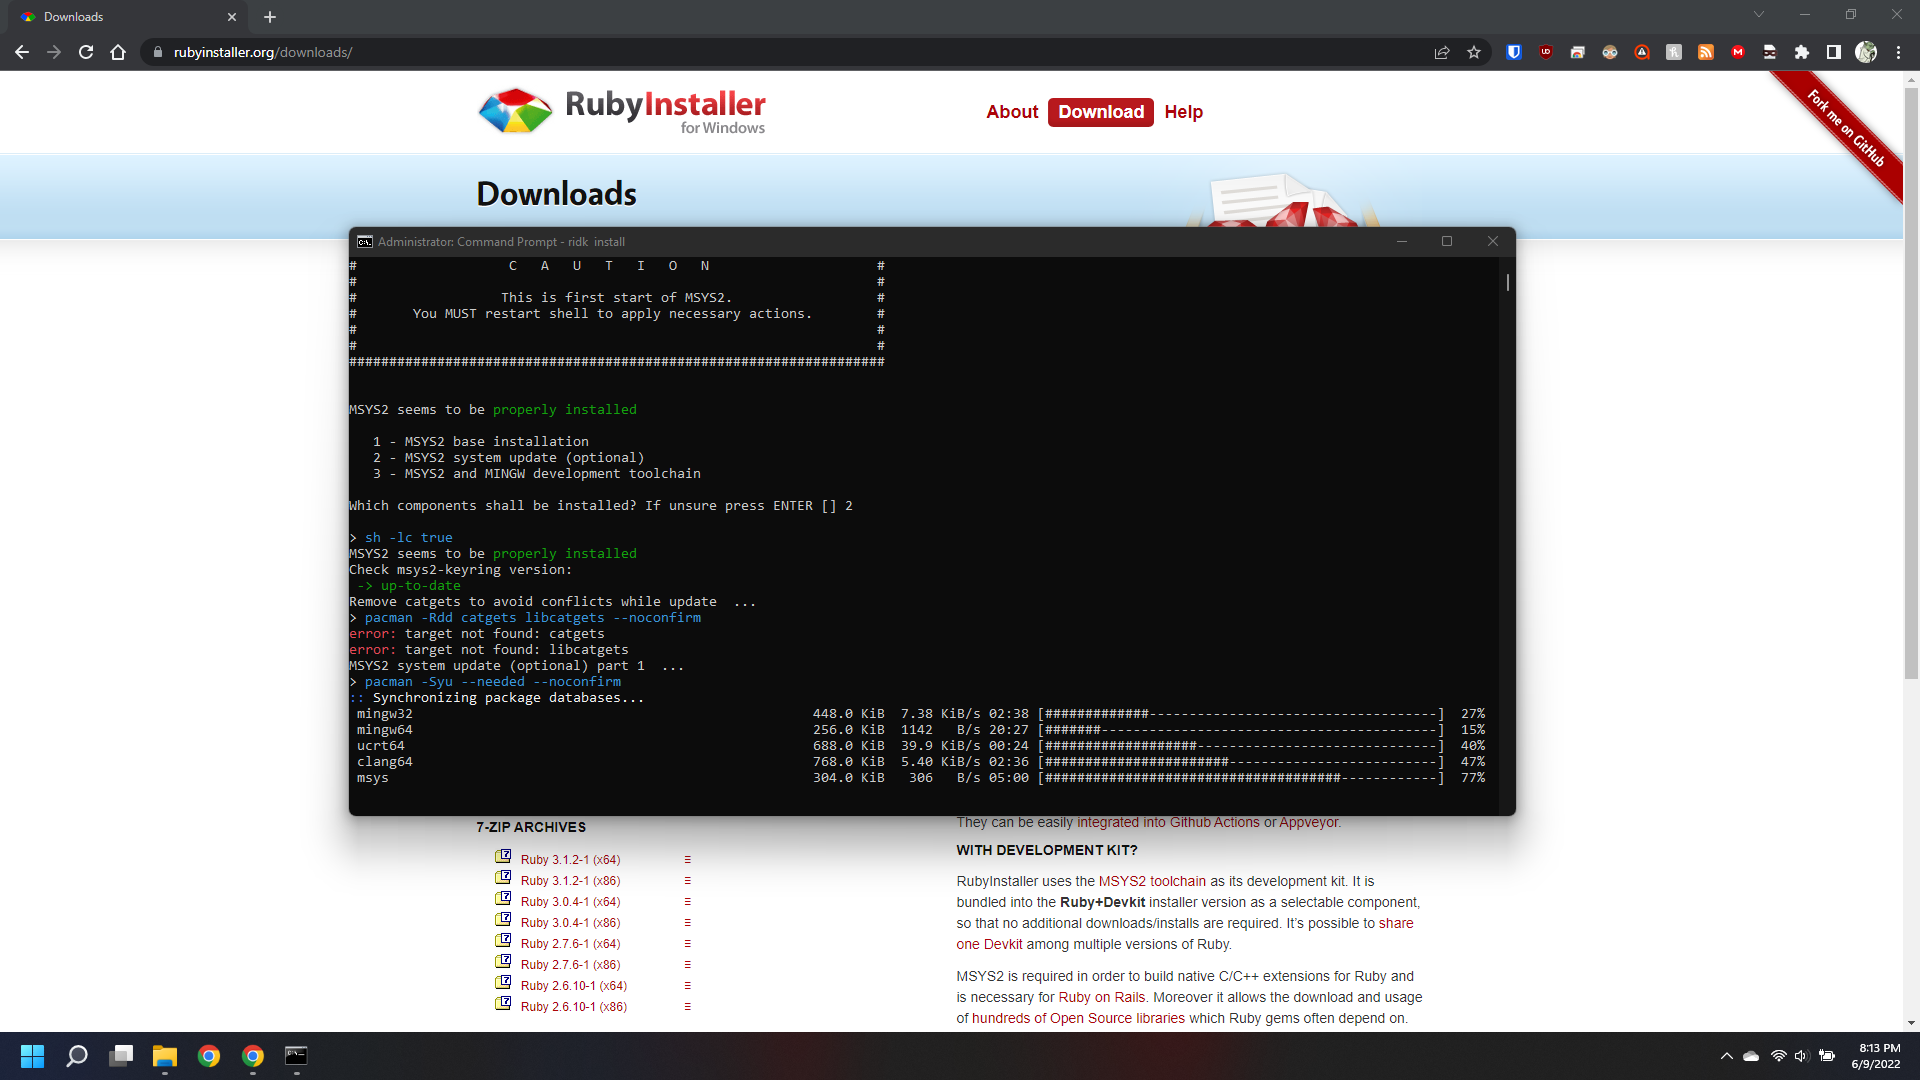
Task: Select the Download navigation item
Action: [x=1101, y=112]
